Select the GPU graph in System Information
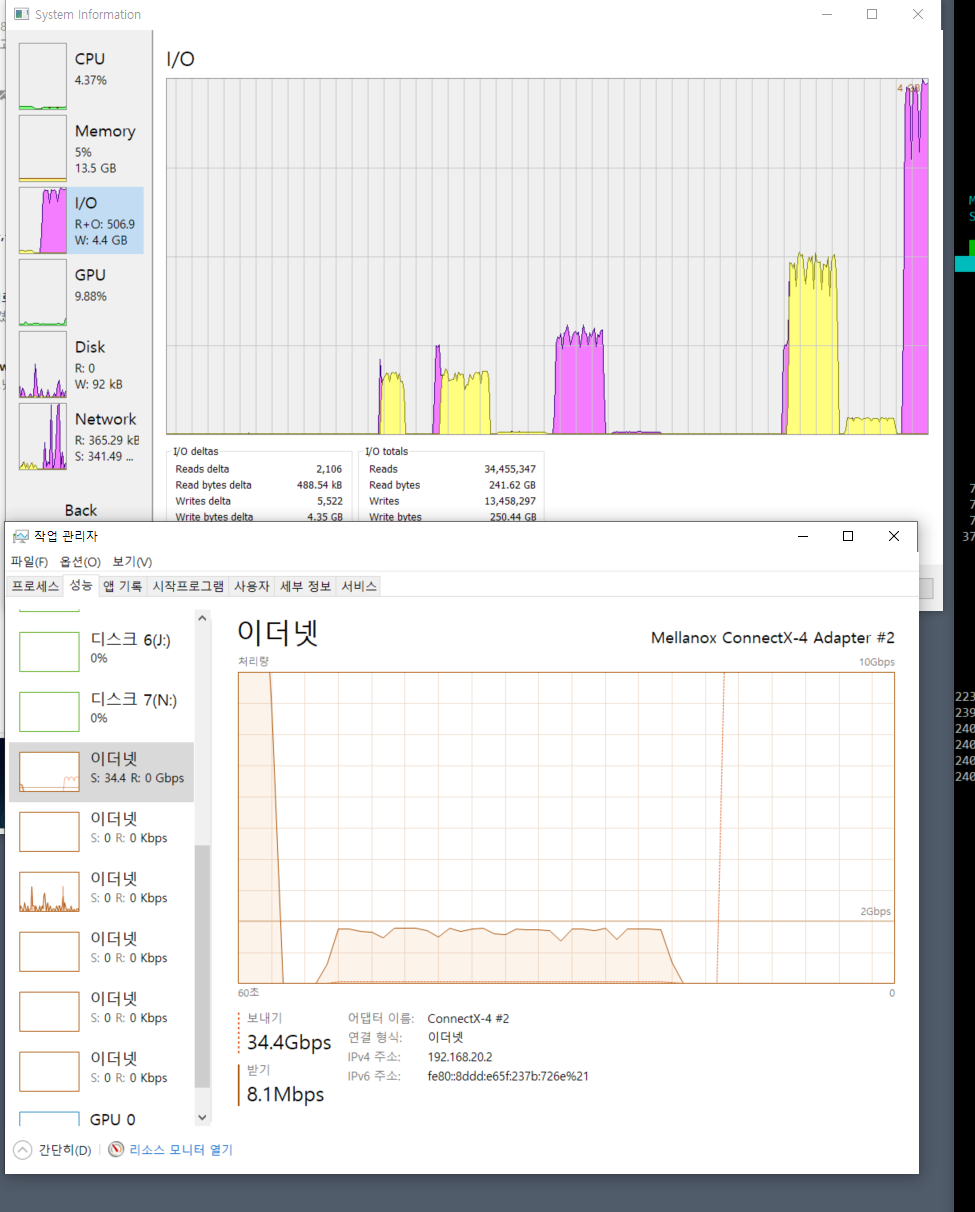Viewport: 975px width, 1212px height. 42,292
